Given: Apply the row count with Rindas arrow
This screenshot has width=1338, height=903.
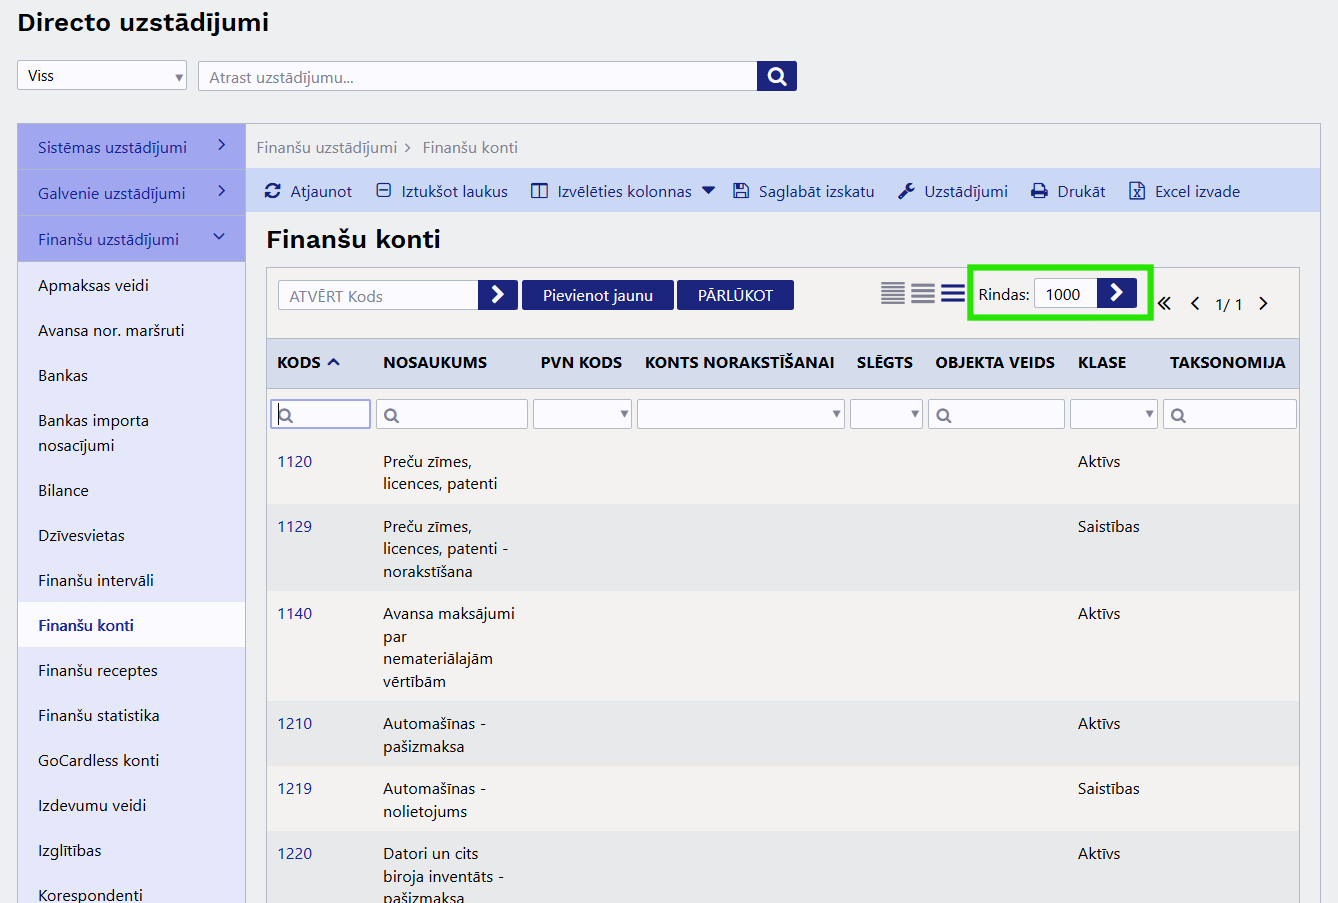Looking at the screenshot, I should click(x=1116, y=293).
